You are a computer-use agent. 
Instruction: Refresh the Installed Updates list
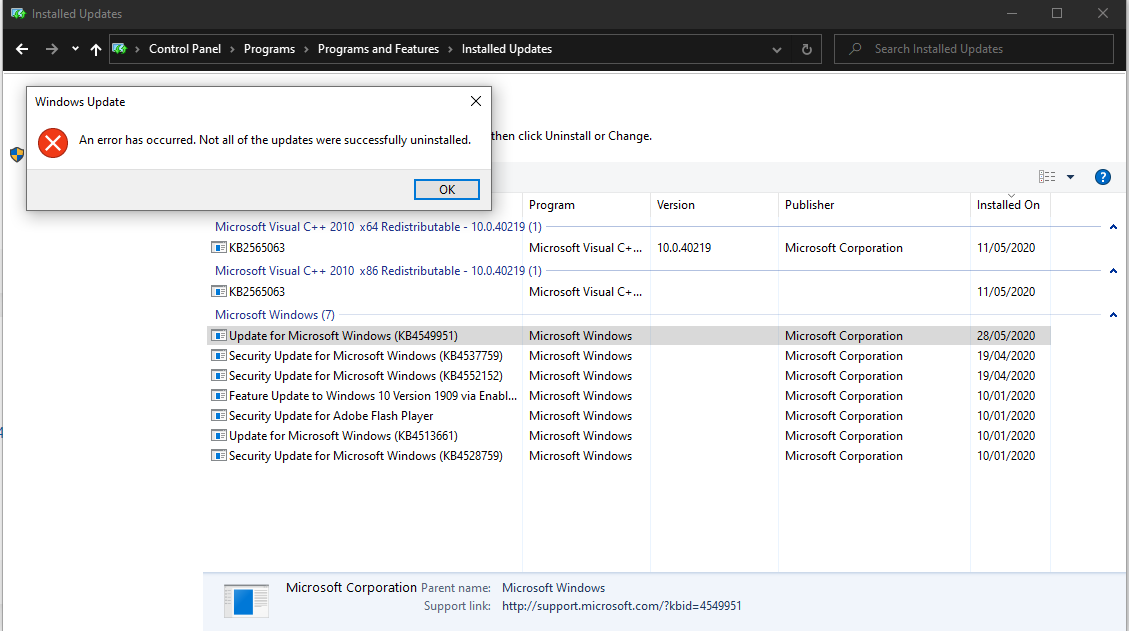click(806, 50)
